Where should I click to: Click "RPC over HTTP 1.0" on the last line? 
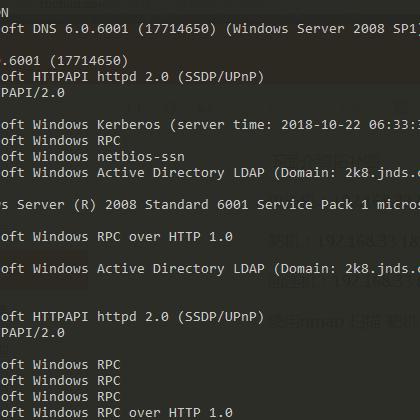point(165,413)
